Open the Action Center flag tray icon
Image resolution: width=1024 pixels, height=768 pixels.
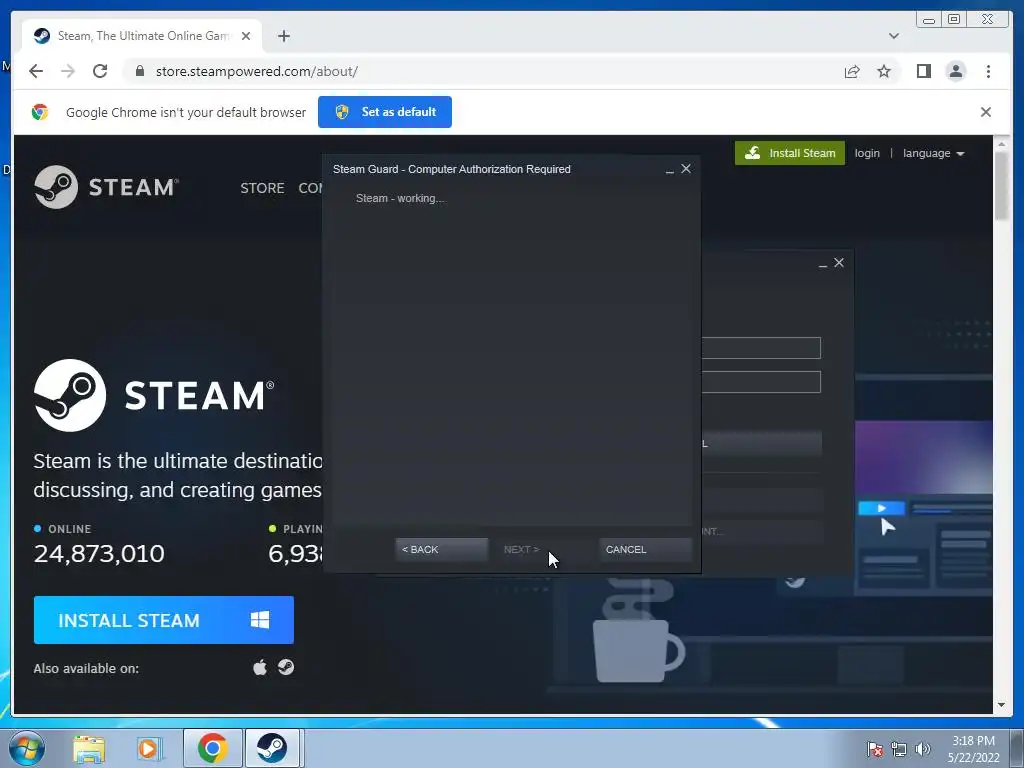coord(874,749)
